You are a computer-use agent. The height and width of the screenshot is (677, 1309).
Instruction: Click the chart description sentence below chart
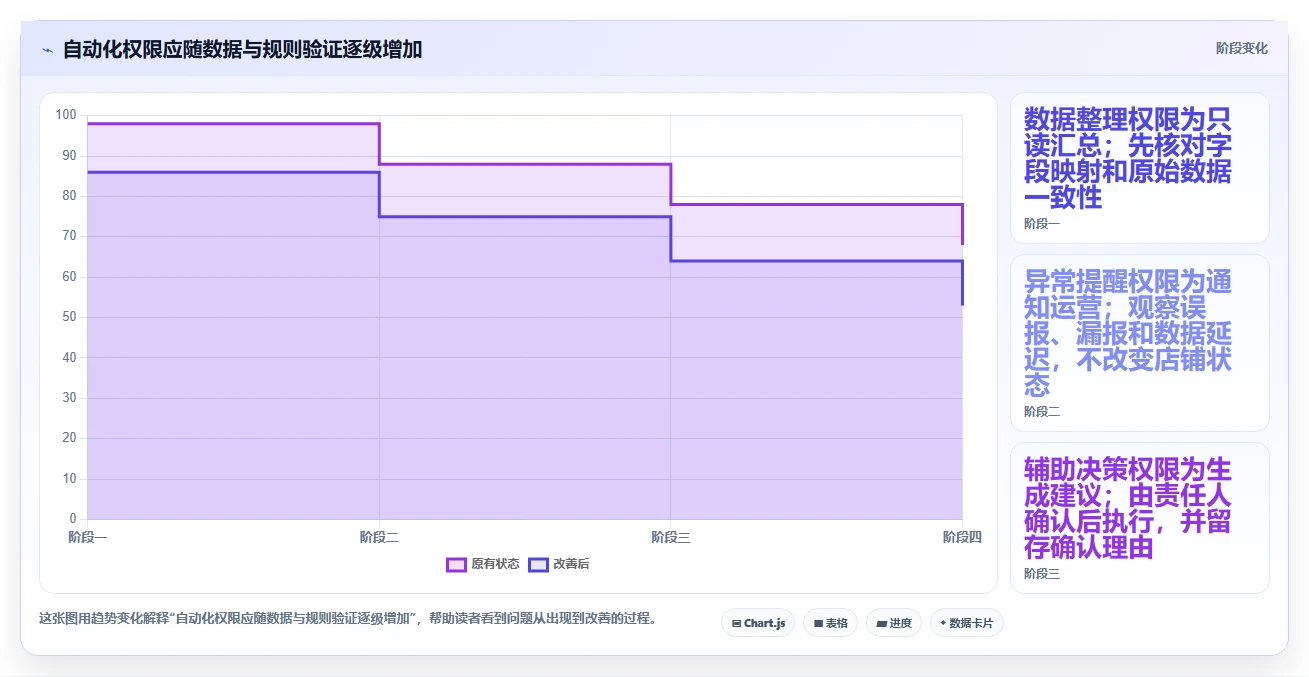[350, 618]
